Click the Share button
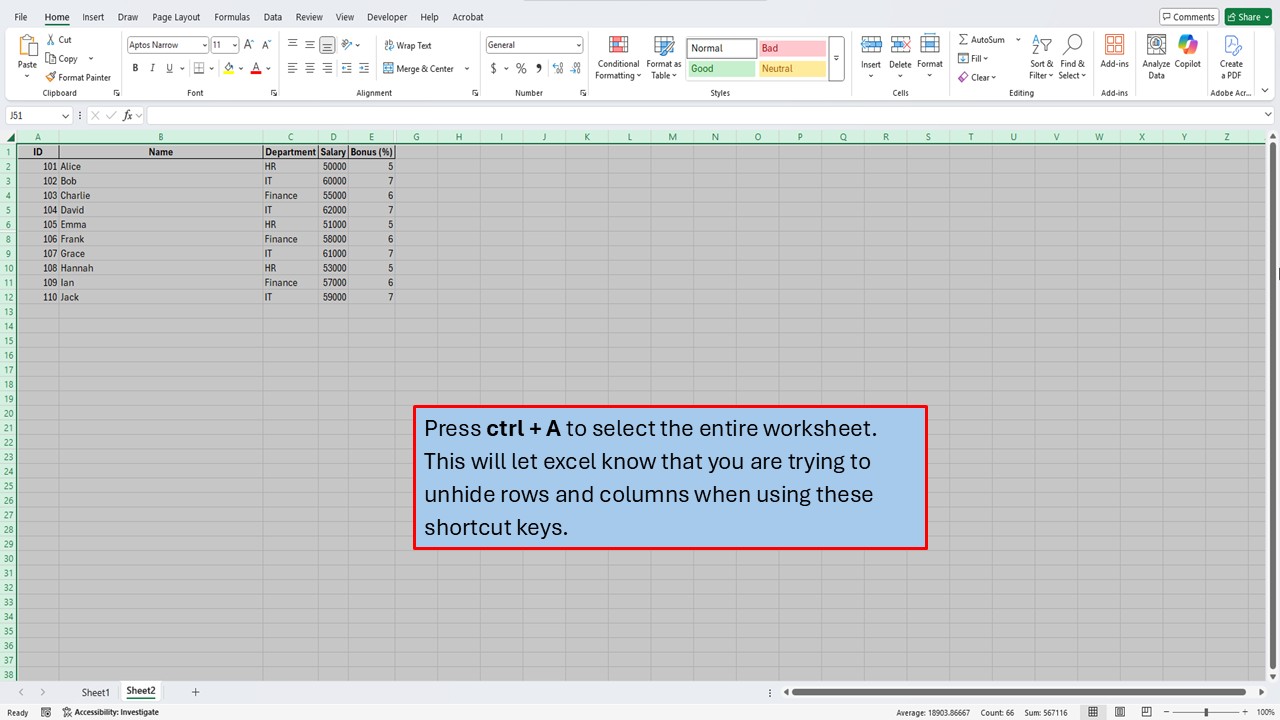 click(1247, 16)
